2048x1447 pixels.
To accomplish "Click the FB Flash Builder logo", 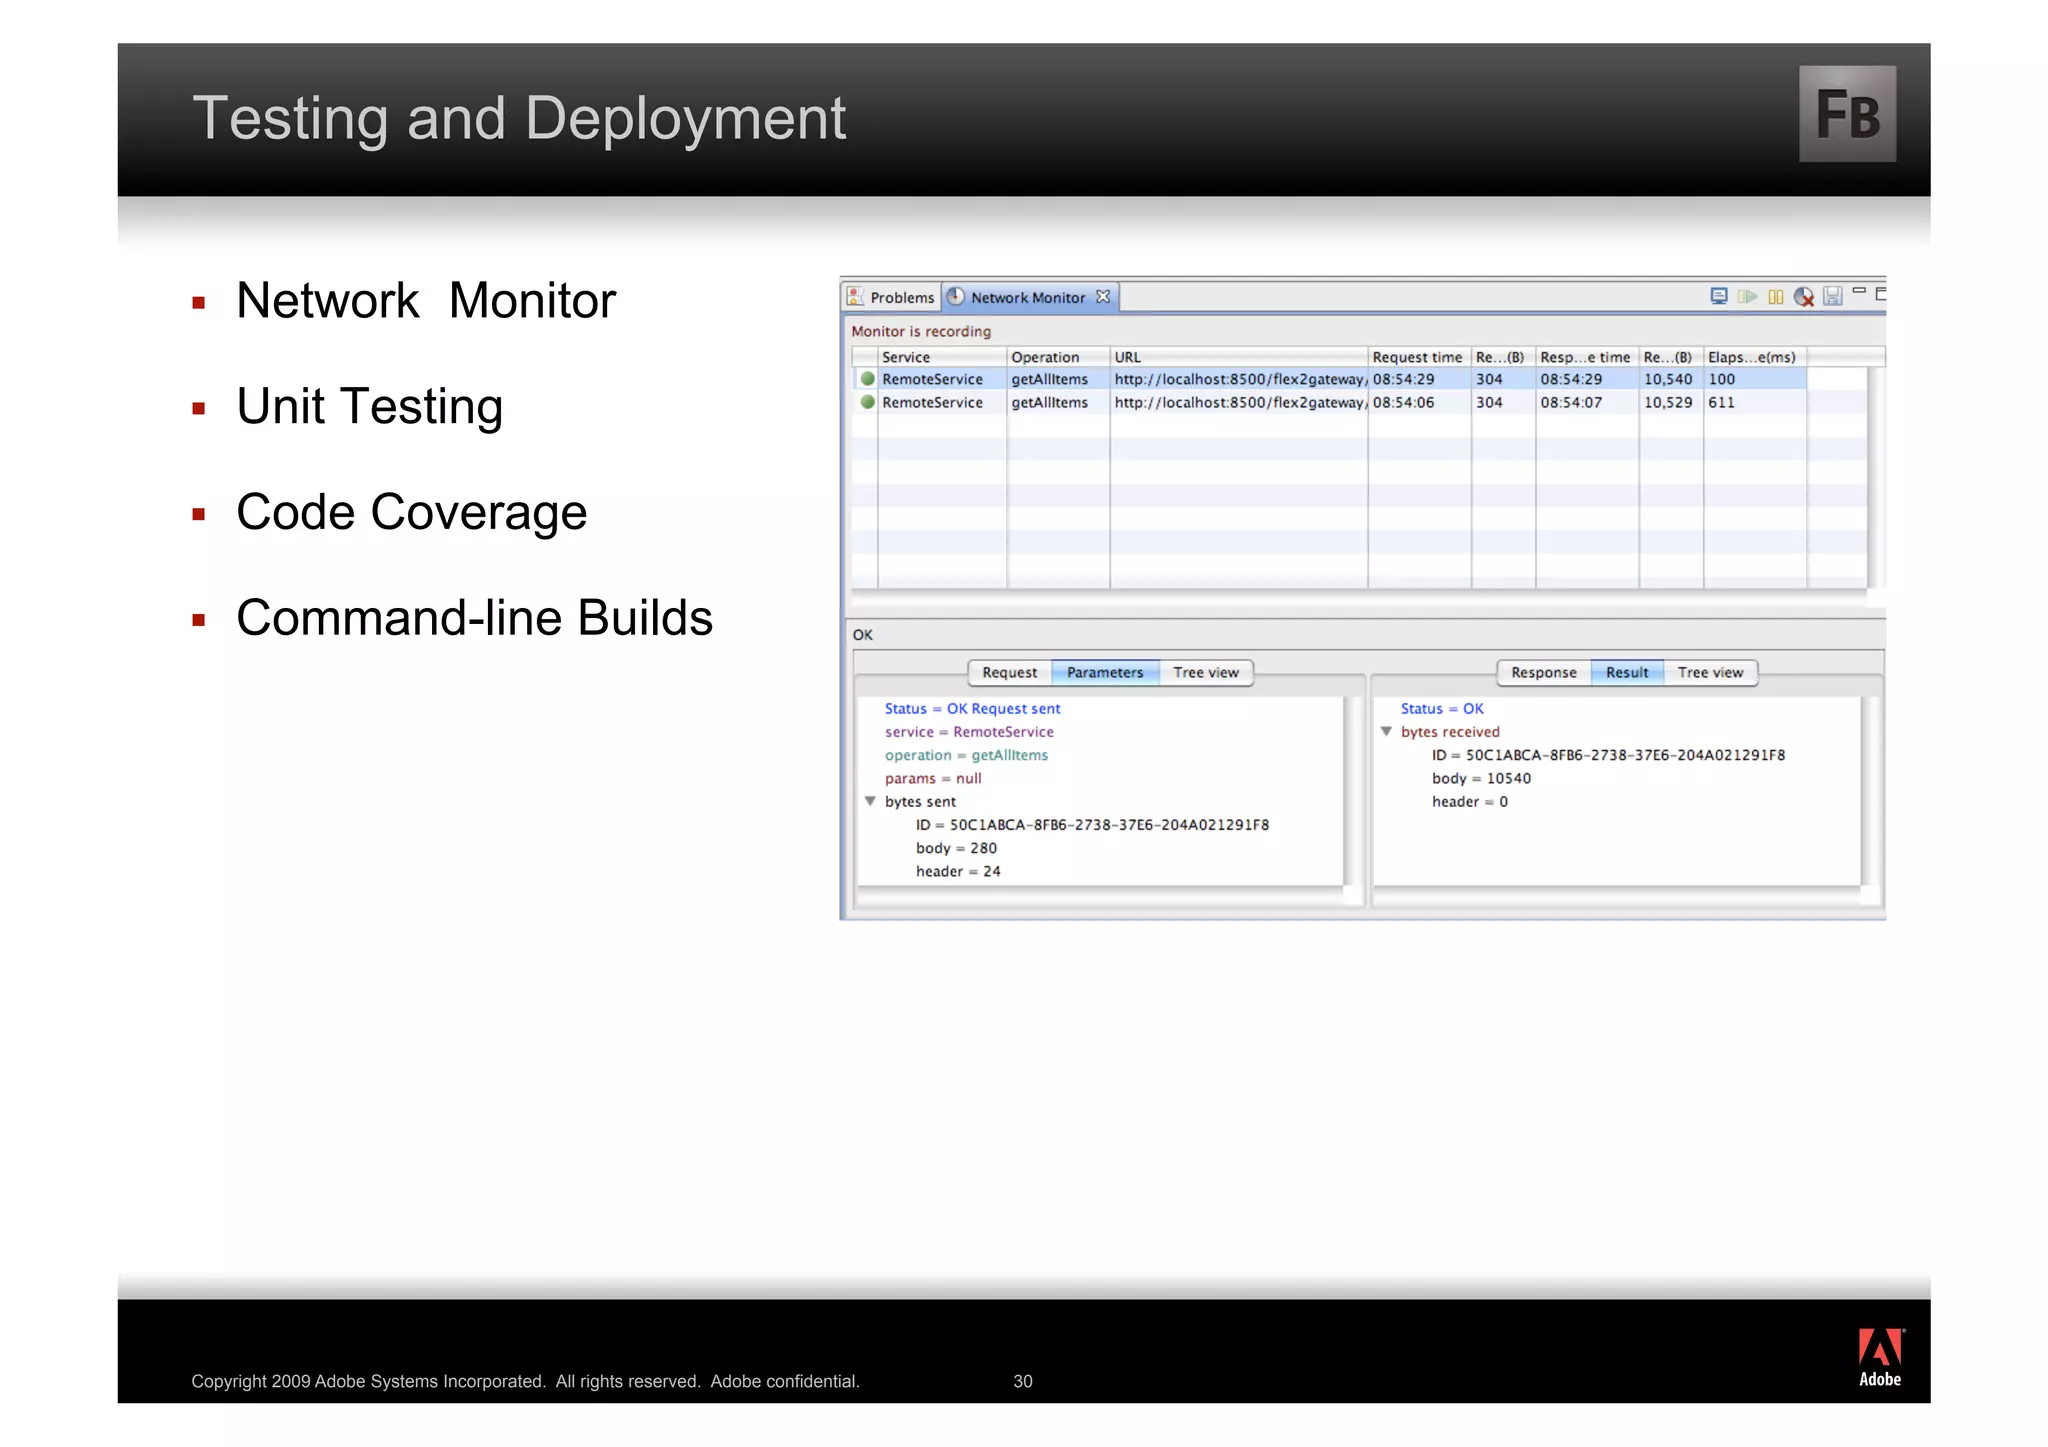I will (1847, 114).
